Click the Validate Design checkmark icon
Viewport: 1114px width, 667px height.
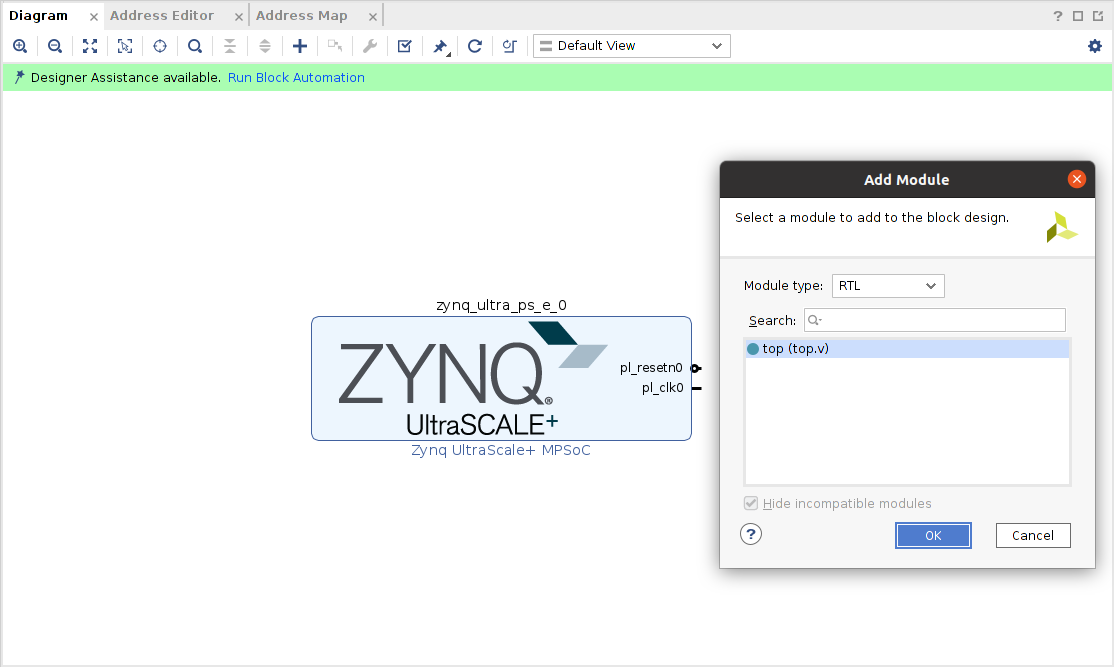pyautogui.click(x=404, y=46)
